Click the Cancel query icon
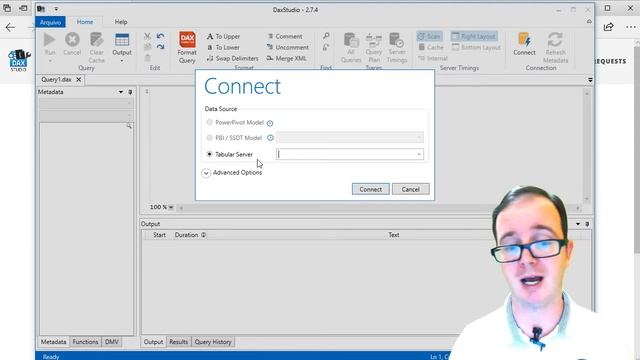The height and width of the screenshot is (360, 640). tap(72, 40)
